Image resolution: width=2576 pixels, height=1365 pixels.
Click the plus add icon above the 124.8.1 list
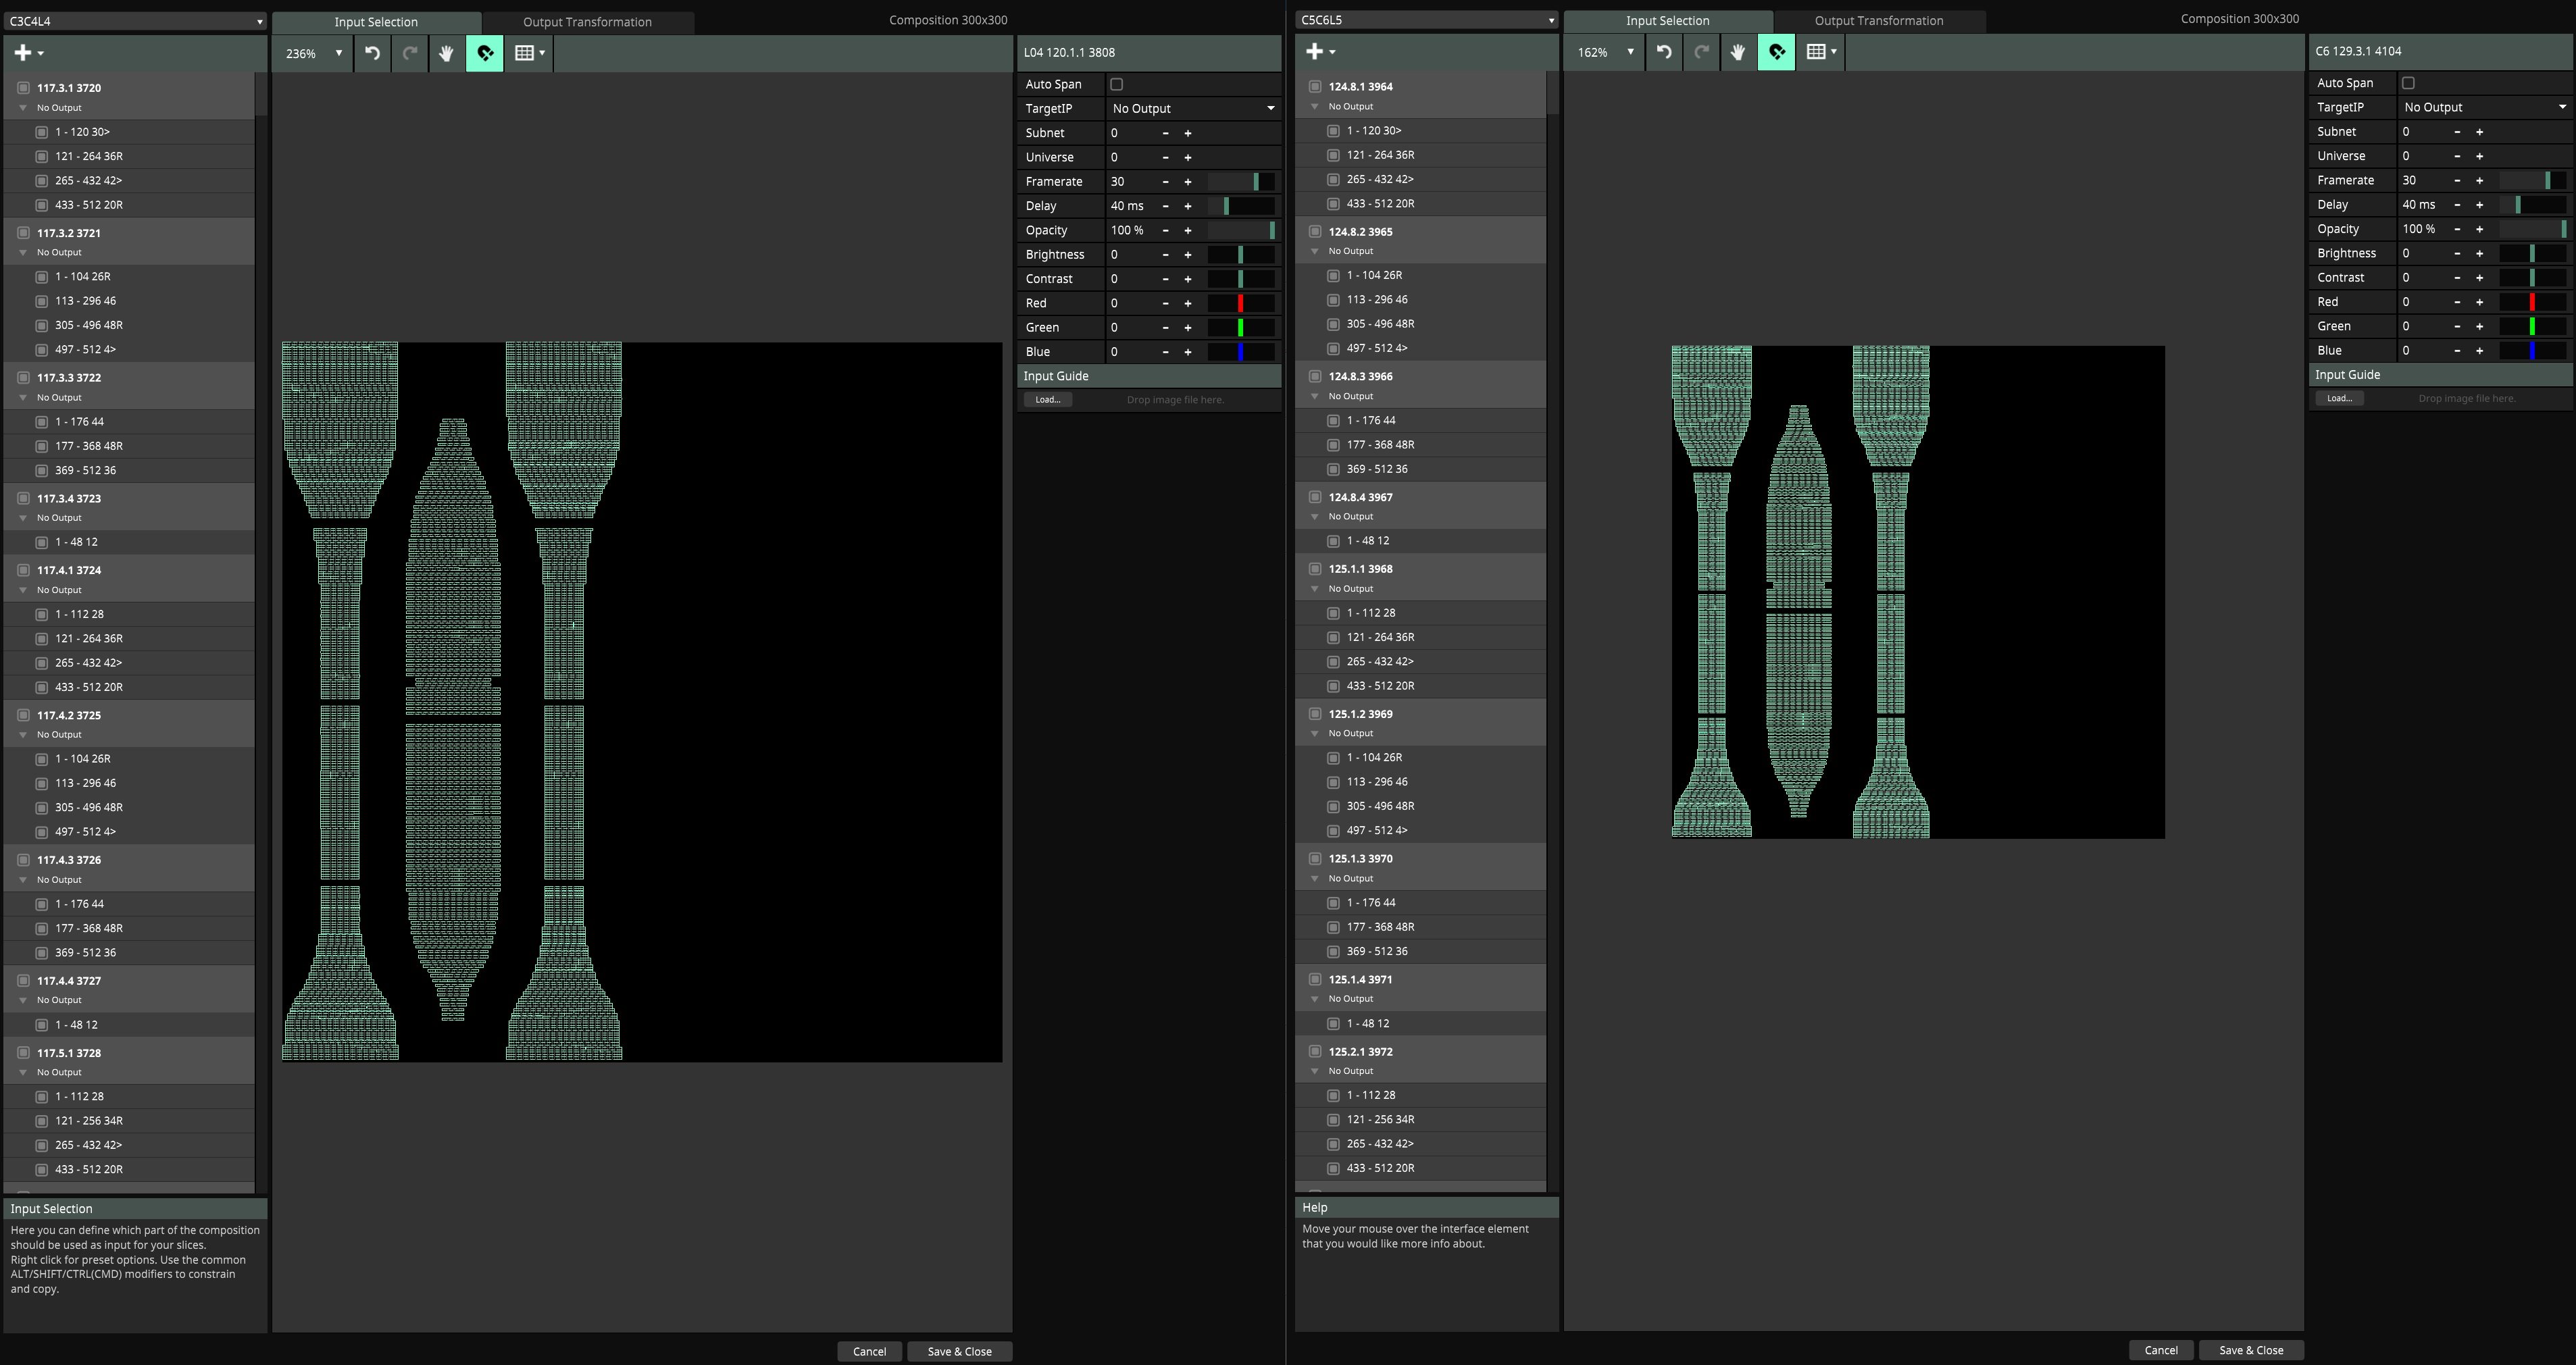pyautogui.click(x=1316, y=52)
